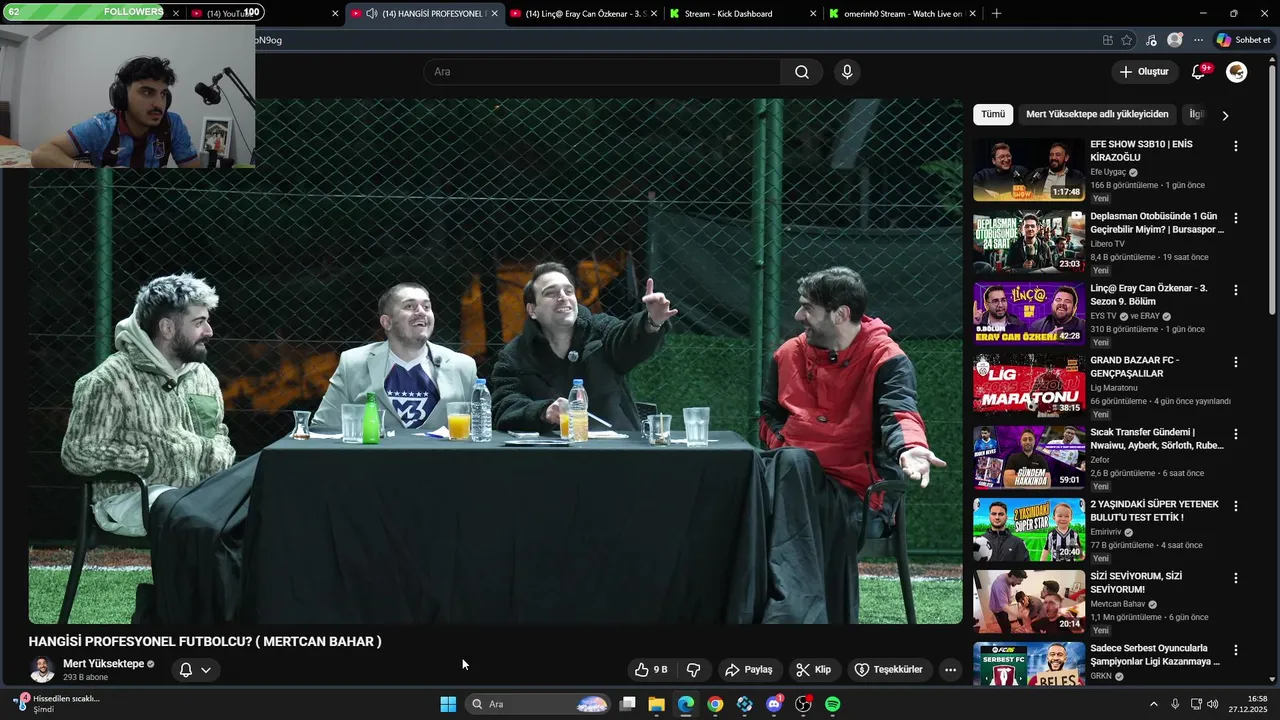This screenshot has height=720, width=1280.
Task: Click the YouTube search input field
Action: pos(602,72)
